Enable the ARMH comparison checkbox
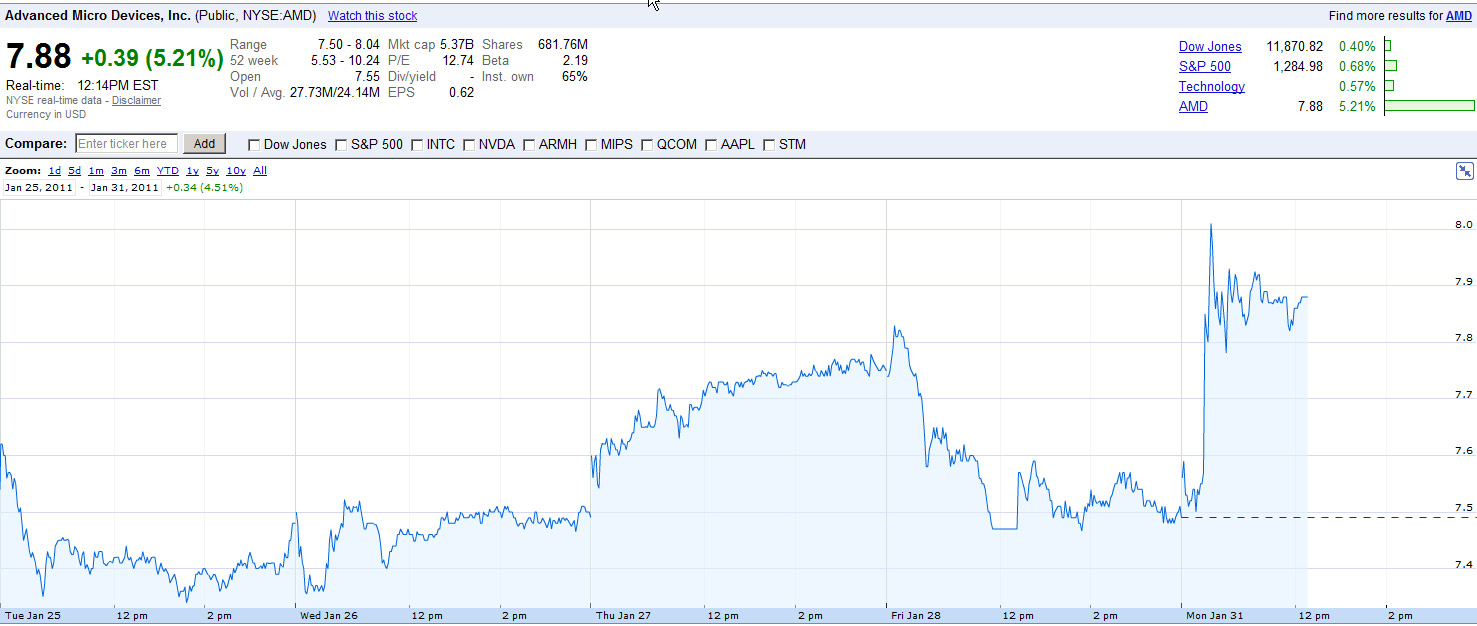 (528, 145)
